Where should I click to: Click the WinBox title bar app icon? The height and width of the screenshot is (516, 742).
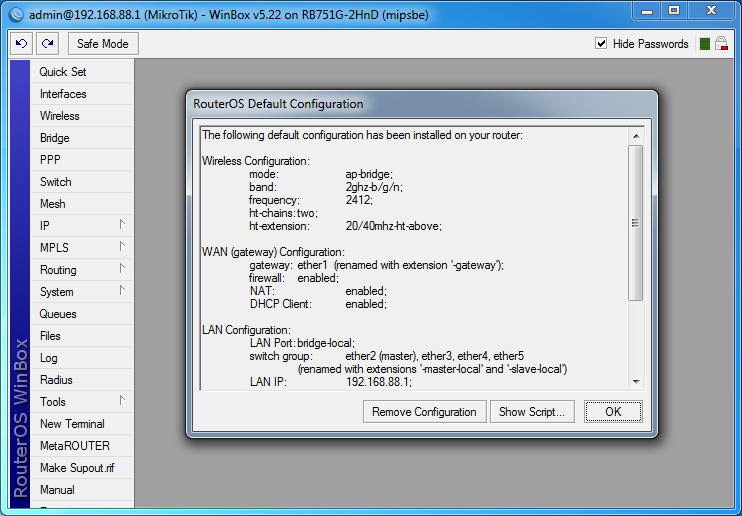click(x=14, y=14)
